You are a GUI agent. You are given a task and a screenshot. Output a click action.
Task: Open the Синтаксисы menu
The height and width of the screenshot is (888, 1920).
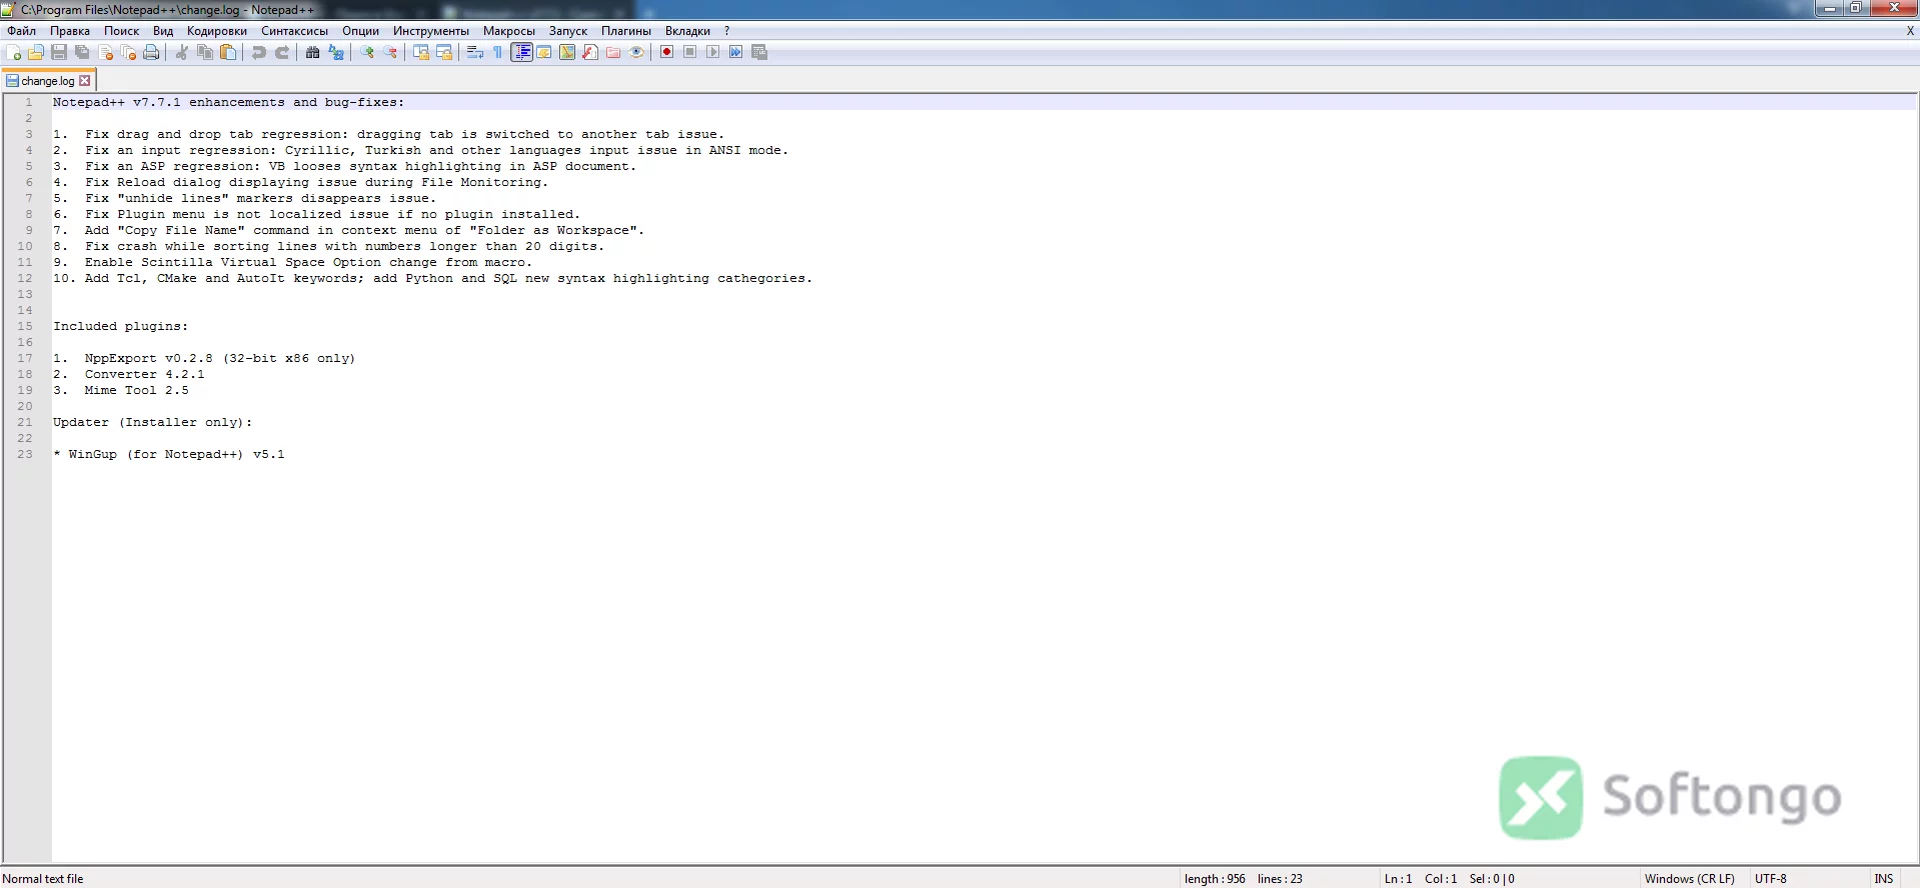tap(295, 31)
